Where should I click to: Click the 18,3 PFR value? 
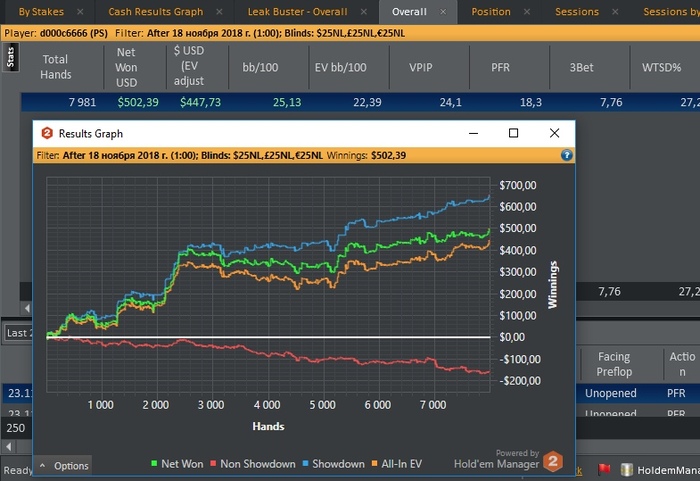[x=531, y=102]
